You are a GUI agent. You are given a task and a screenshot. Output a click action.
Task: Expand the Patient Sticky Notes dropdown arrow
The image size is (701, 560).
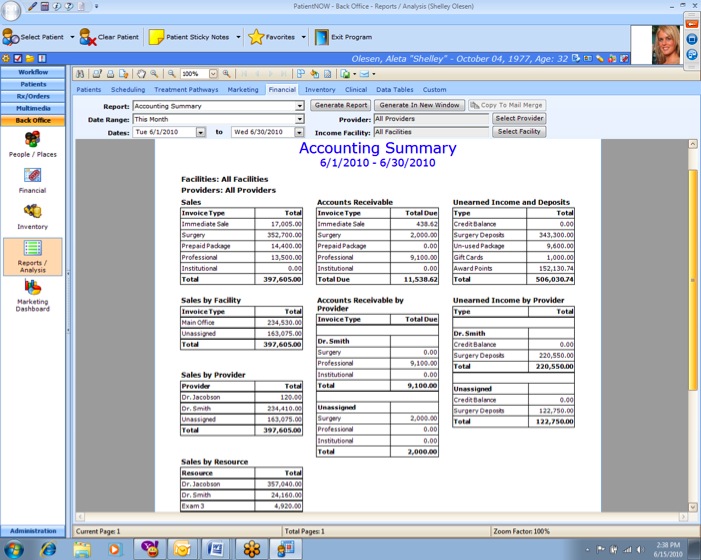[238, 37]
